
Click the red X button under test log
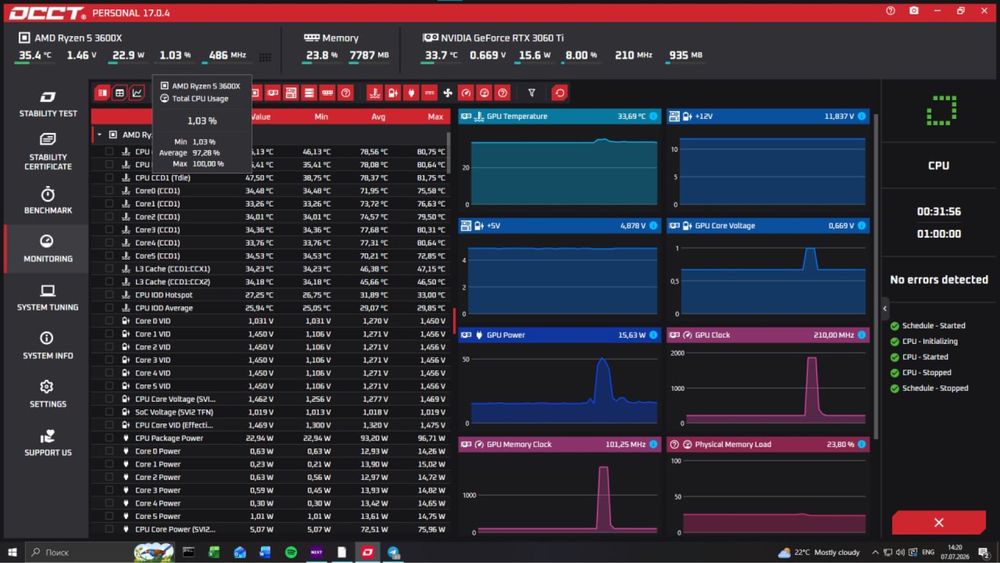click(939, 523)
